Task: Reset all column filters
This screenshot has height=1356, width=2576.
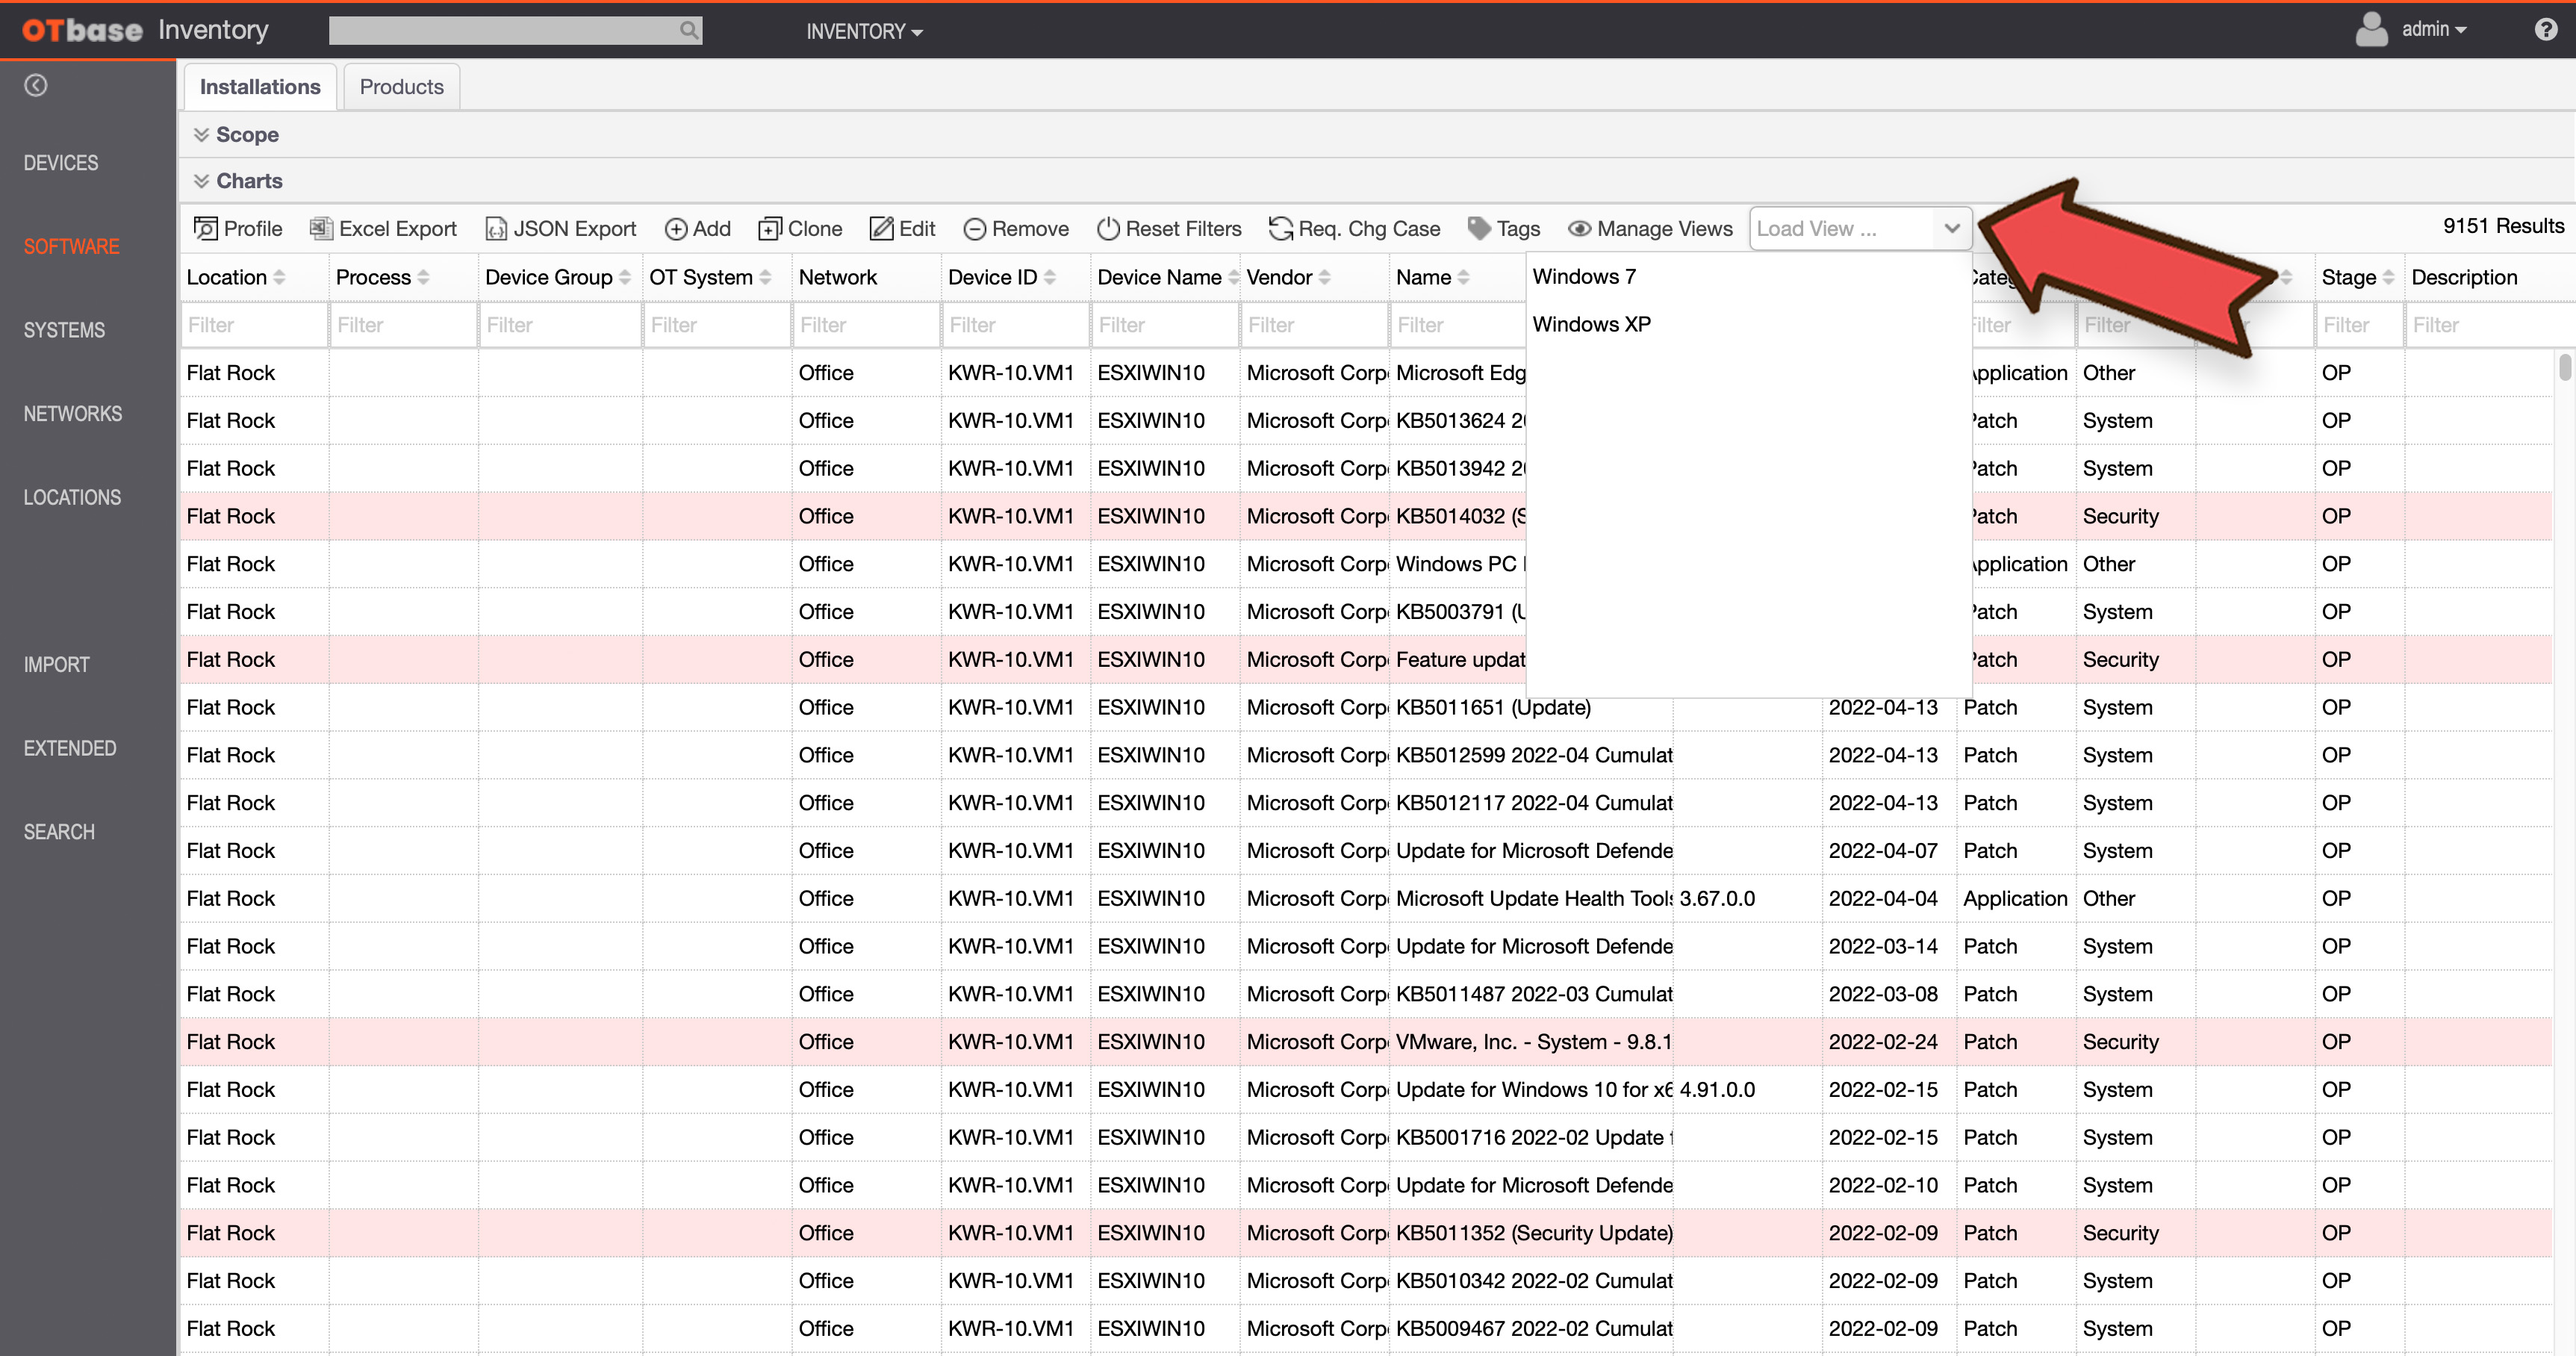Action: [x=1168, y=228]
